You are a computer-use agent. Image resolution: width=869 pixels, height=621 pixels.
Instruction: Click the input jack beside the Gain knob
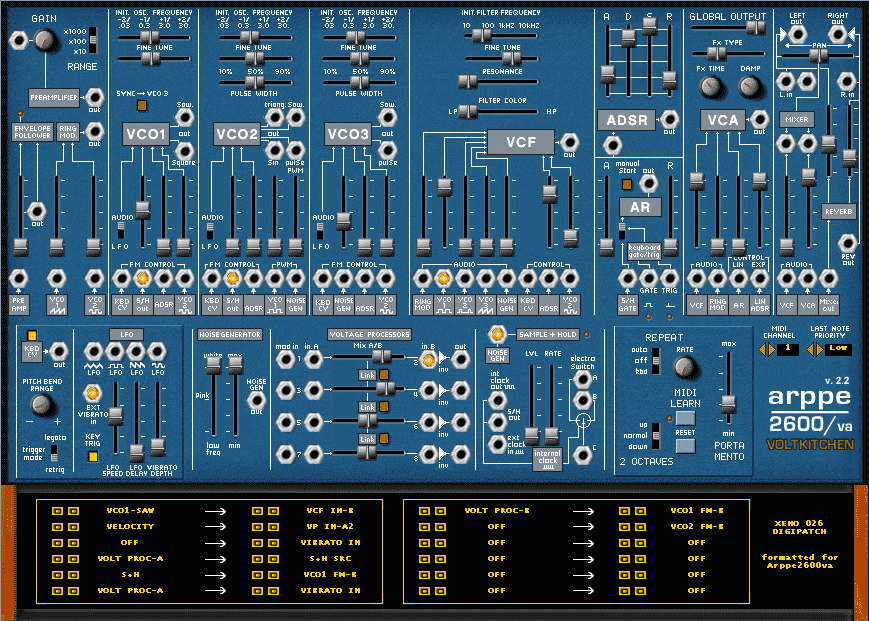click(19, 40)
